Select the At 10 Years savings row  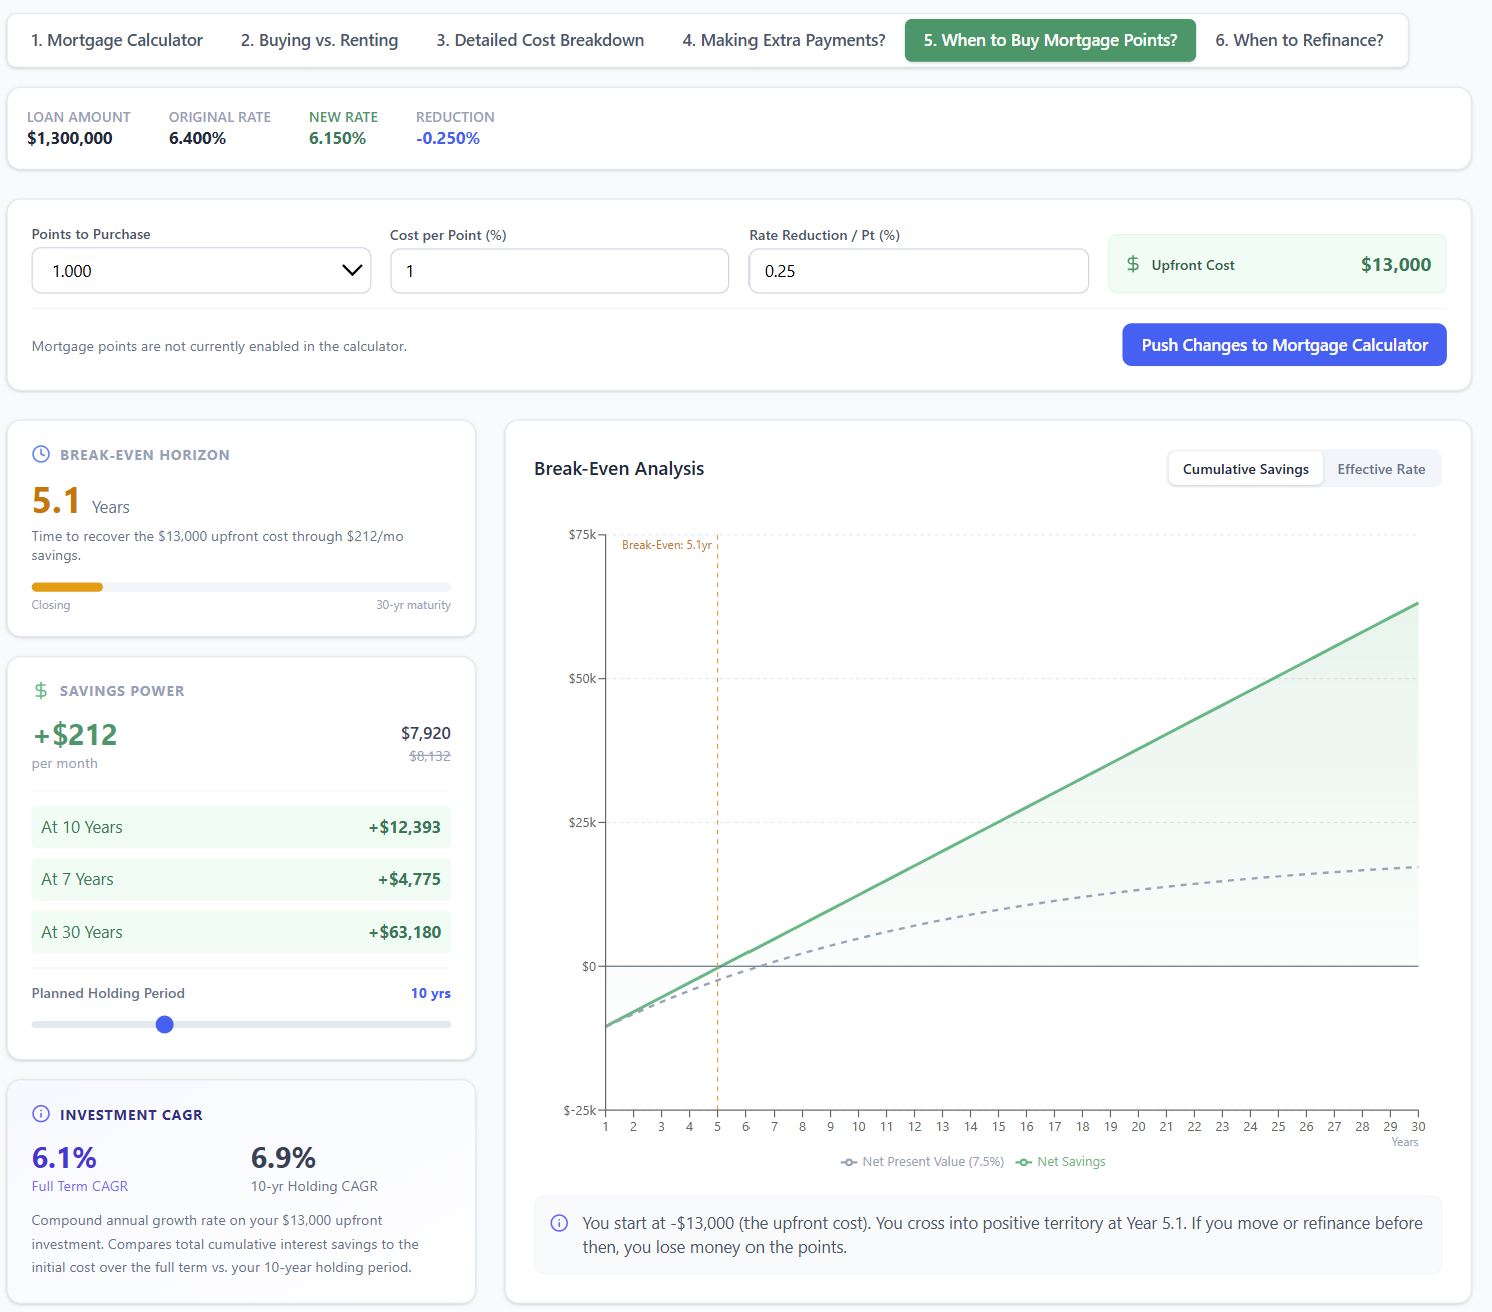(241, 827)
